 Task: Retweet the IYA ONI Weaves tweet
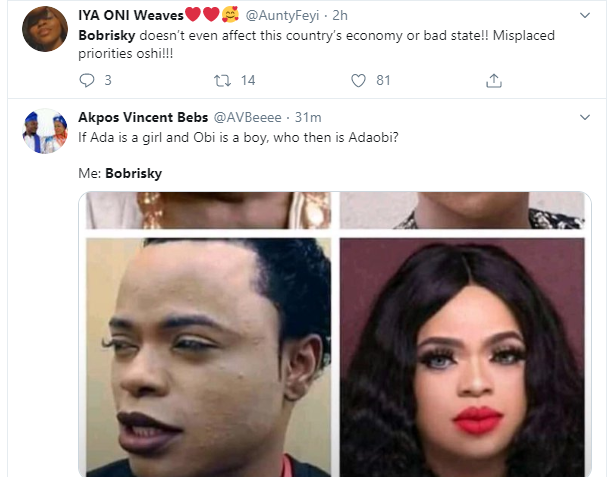[x=222, y=80]
